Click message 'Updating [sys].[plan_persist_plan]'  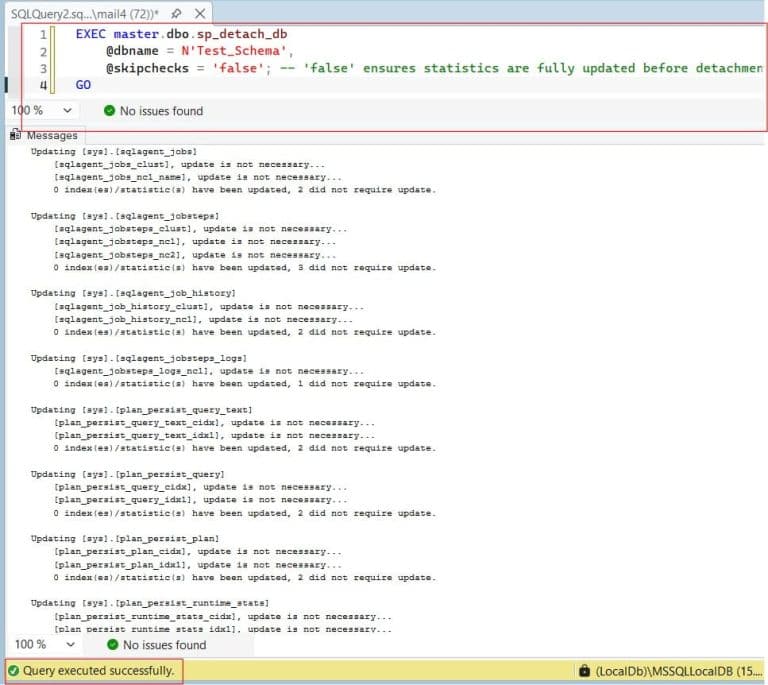[125, 539]
